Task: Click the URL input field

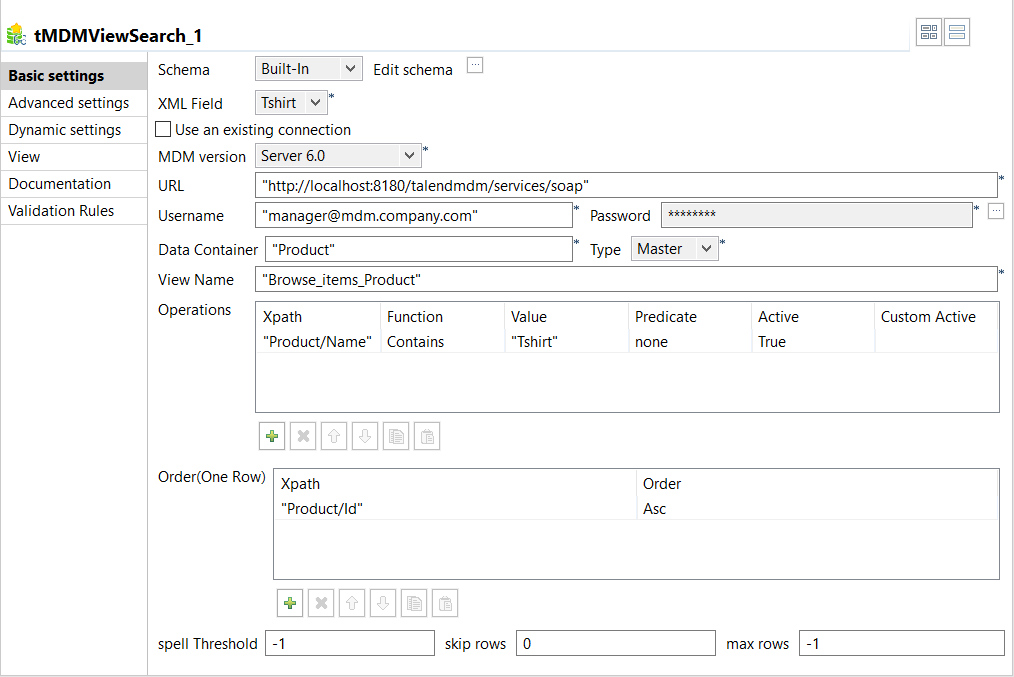Action: pyautogui.click(x=625, y=186)
